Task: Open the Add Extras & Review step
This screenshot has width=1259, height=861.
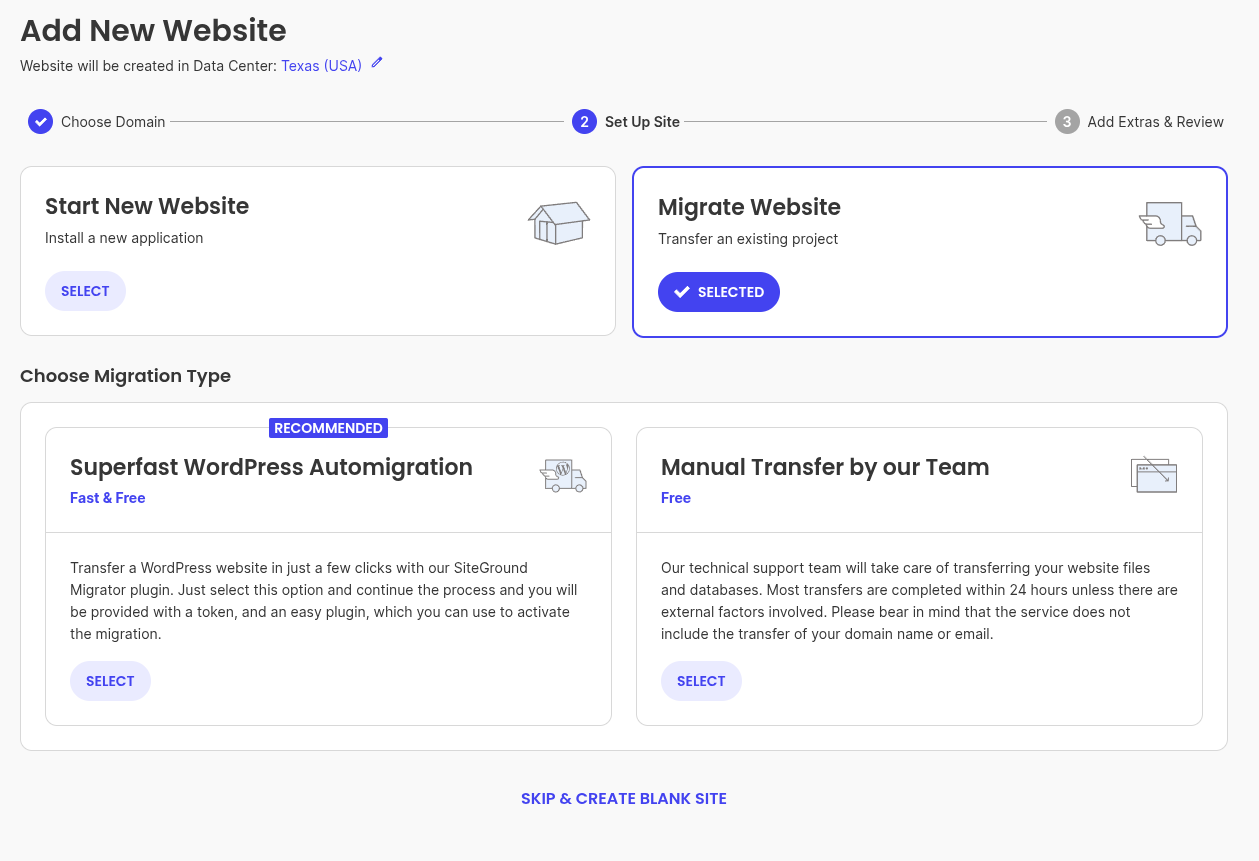Action: coord(1155,122)
